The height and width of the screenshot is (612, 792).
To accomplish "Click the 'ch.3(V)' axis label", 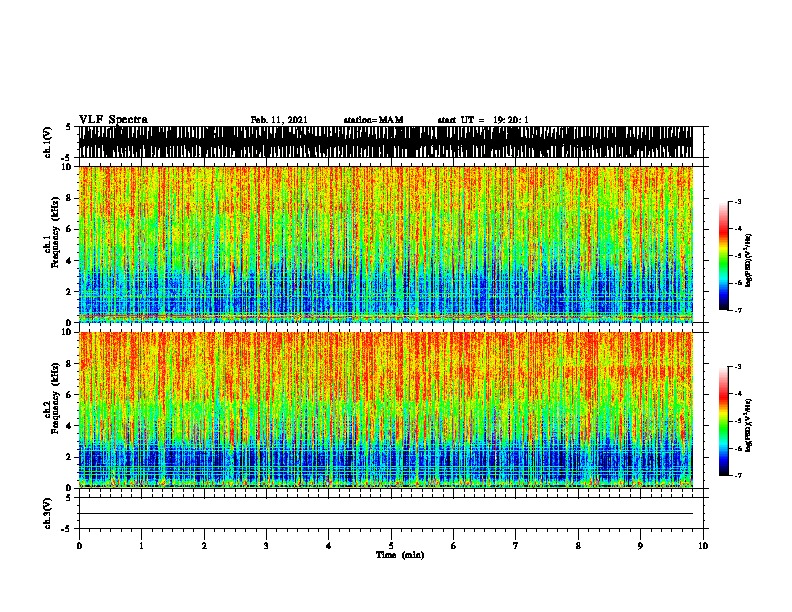I will 48,513.
